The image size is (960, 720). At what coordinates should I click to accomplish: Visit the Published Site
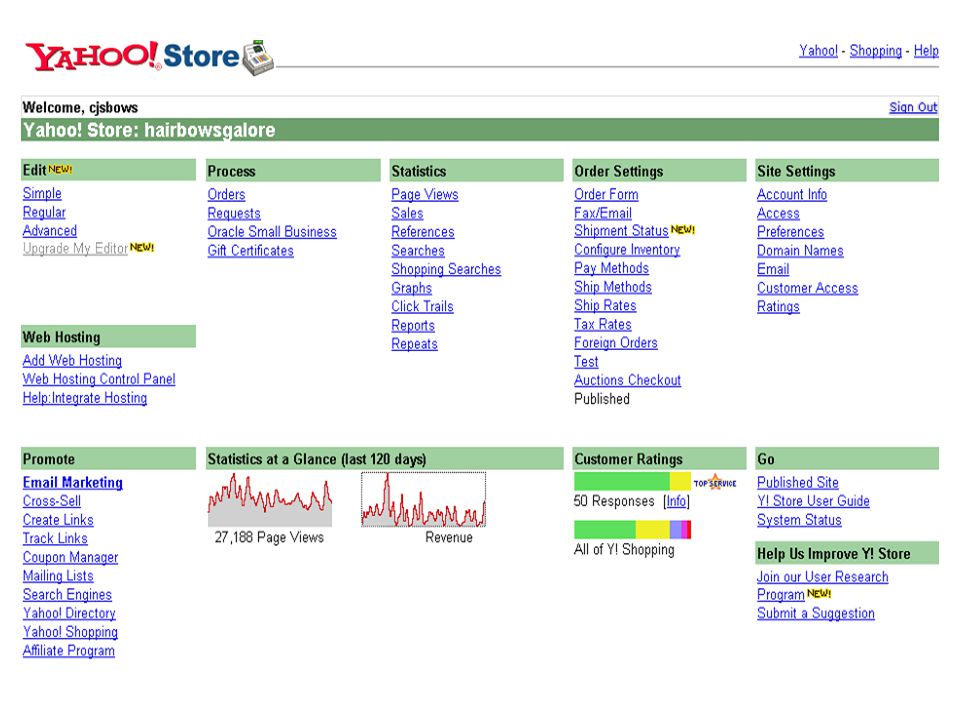pos(798,482)
